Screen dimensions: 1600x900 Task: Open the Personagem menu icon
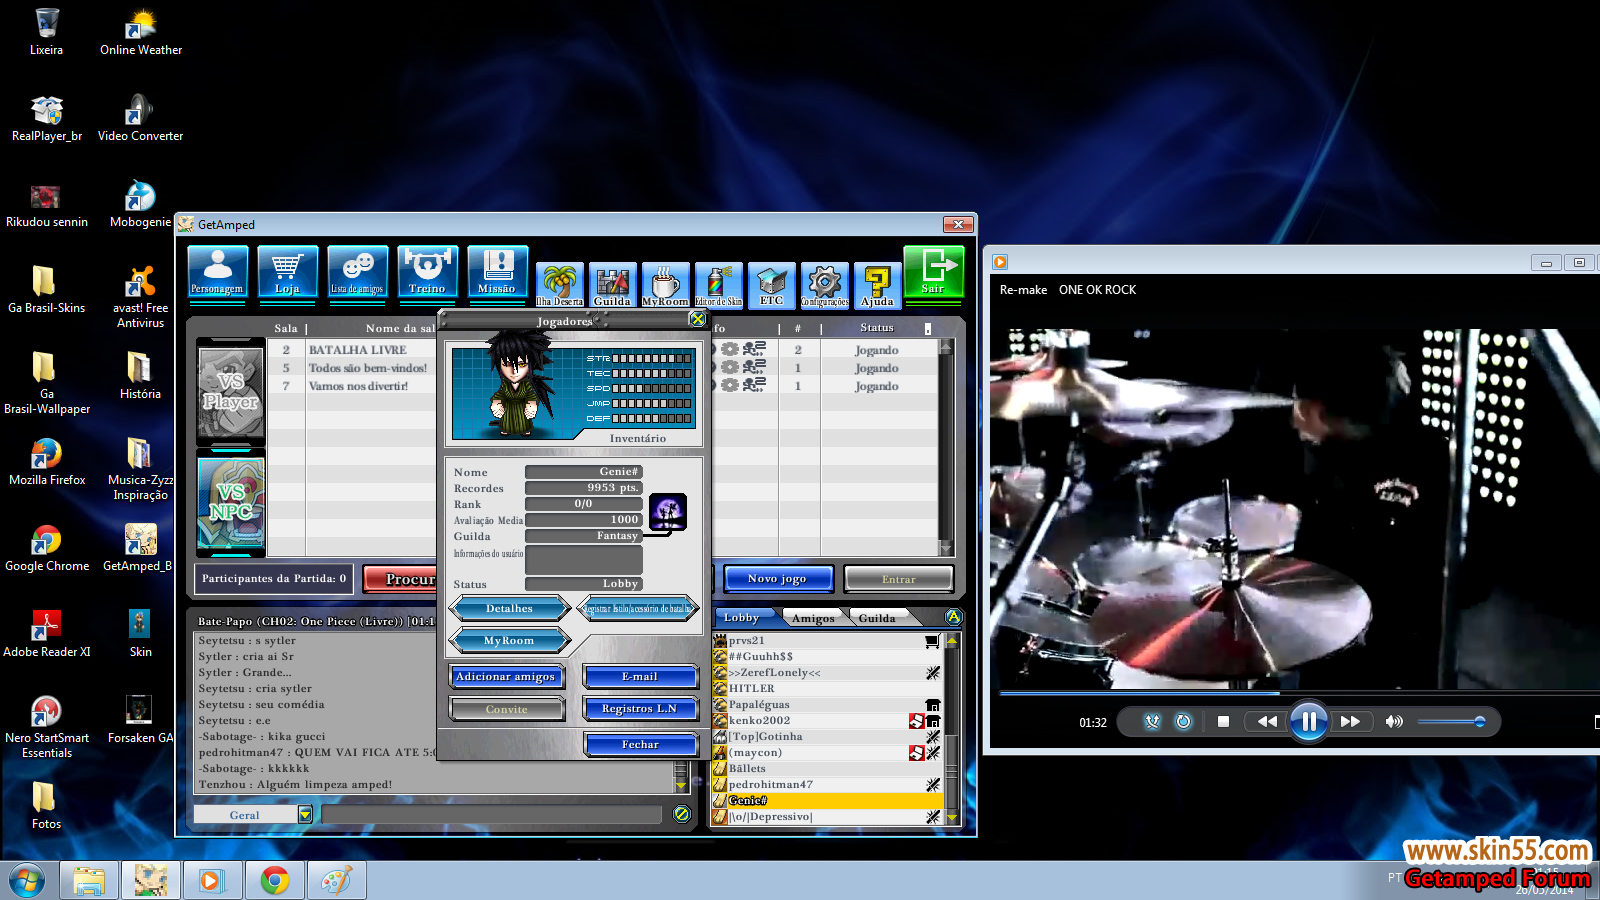pos(217,273)
